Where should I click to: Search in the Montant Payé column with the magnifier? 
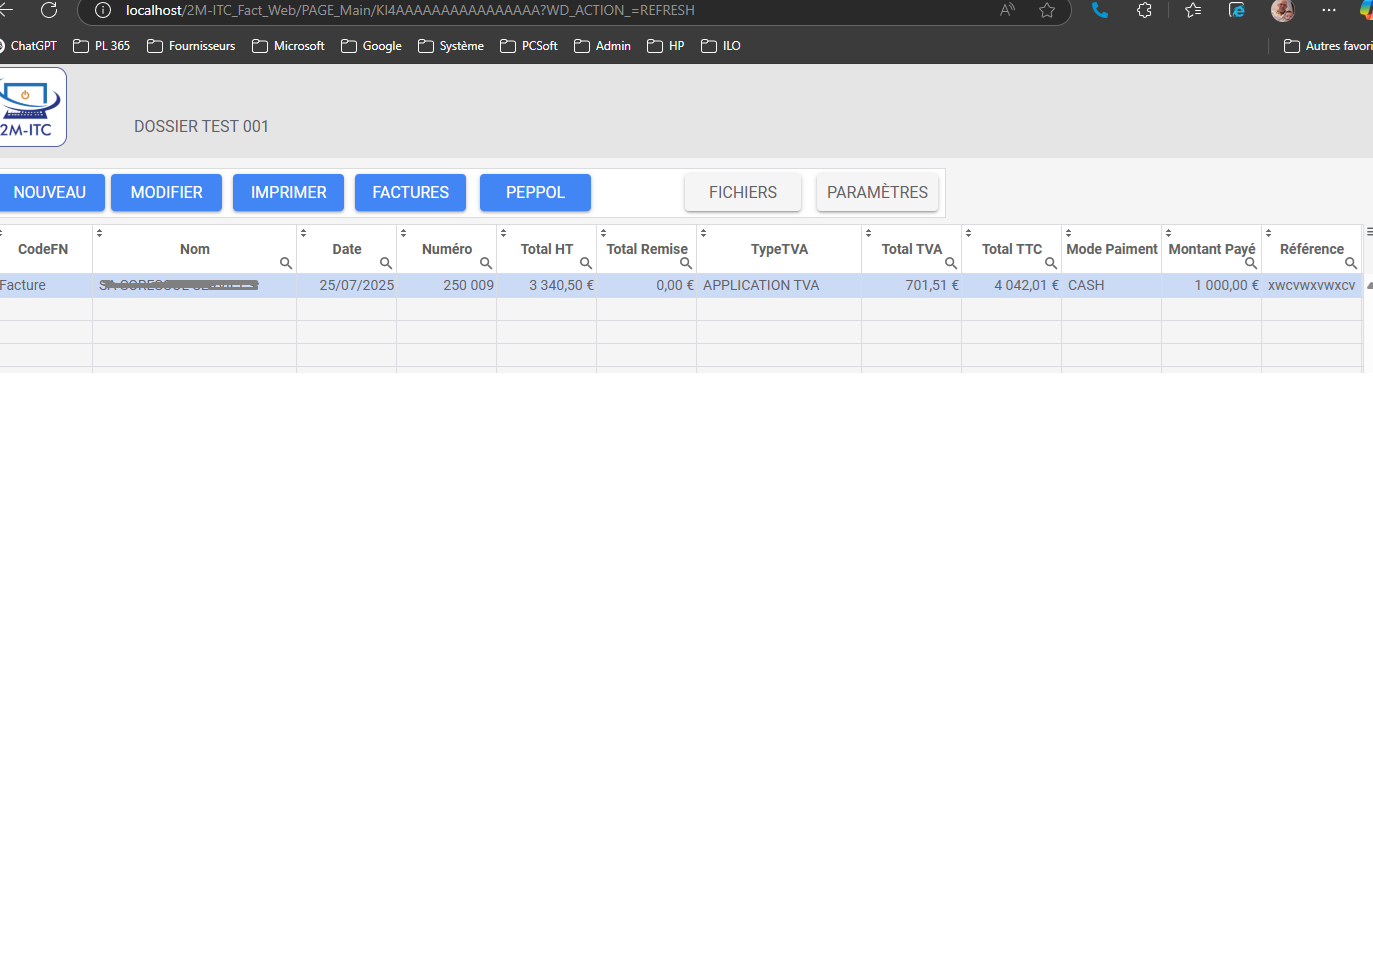1251,263
